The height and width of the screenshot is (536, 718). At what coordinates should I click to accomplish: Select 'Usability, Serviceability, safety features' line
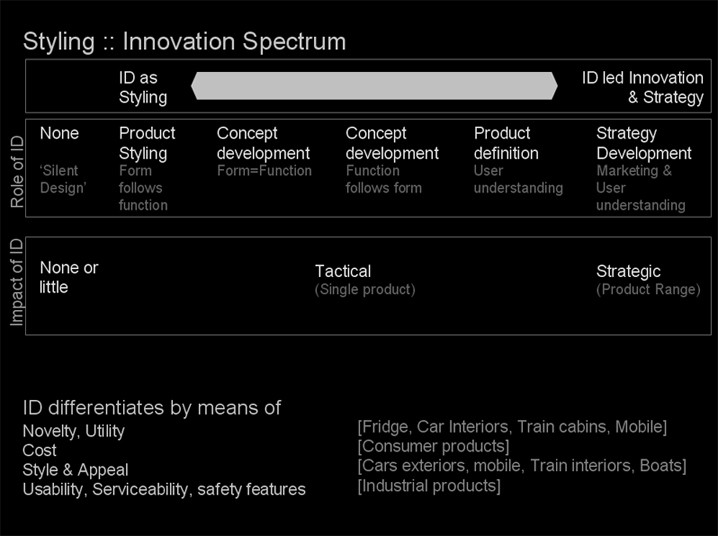[164, 489]
